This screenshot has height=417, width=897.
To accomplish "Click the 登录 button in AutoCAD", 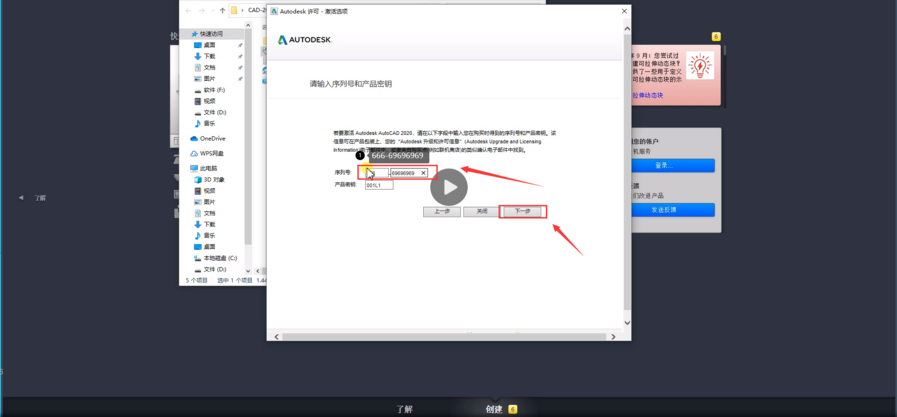I will click(x=673, y=165).
